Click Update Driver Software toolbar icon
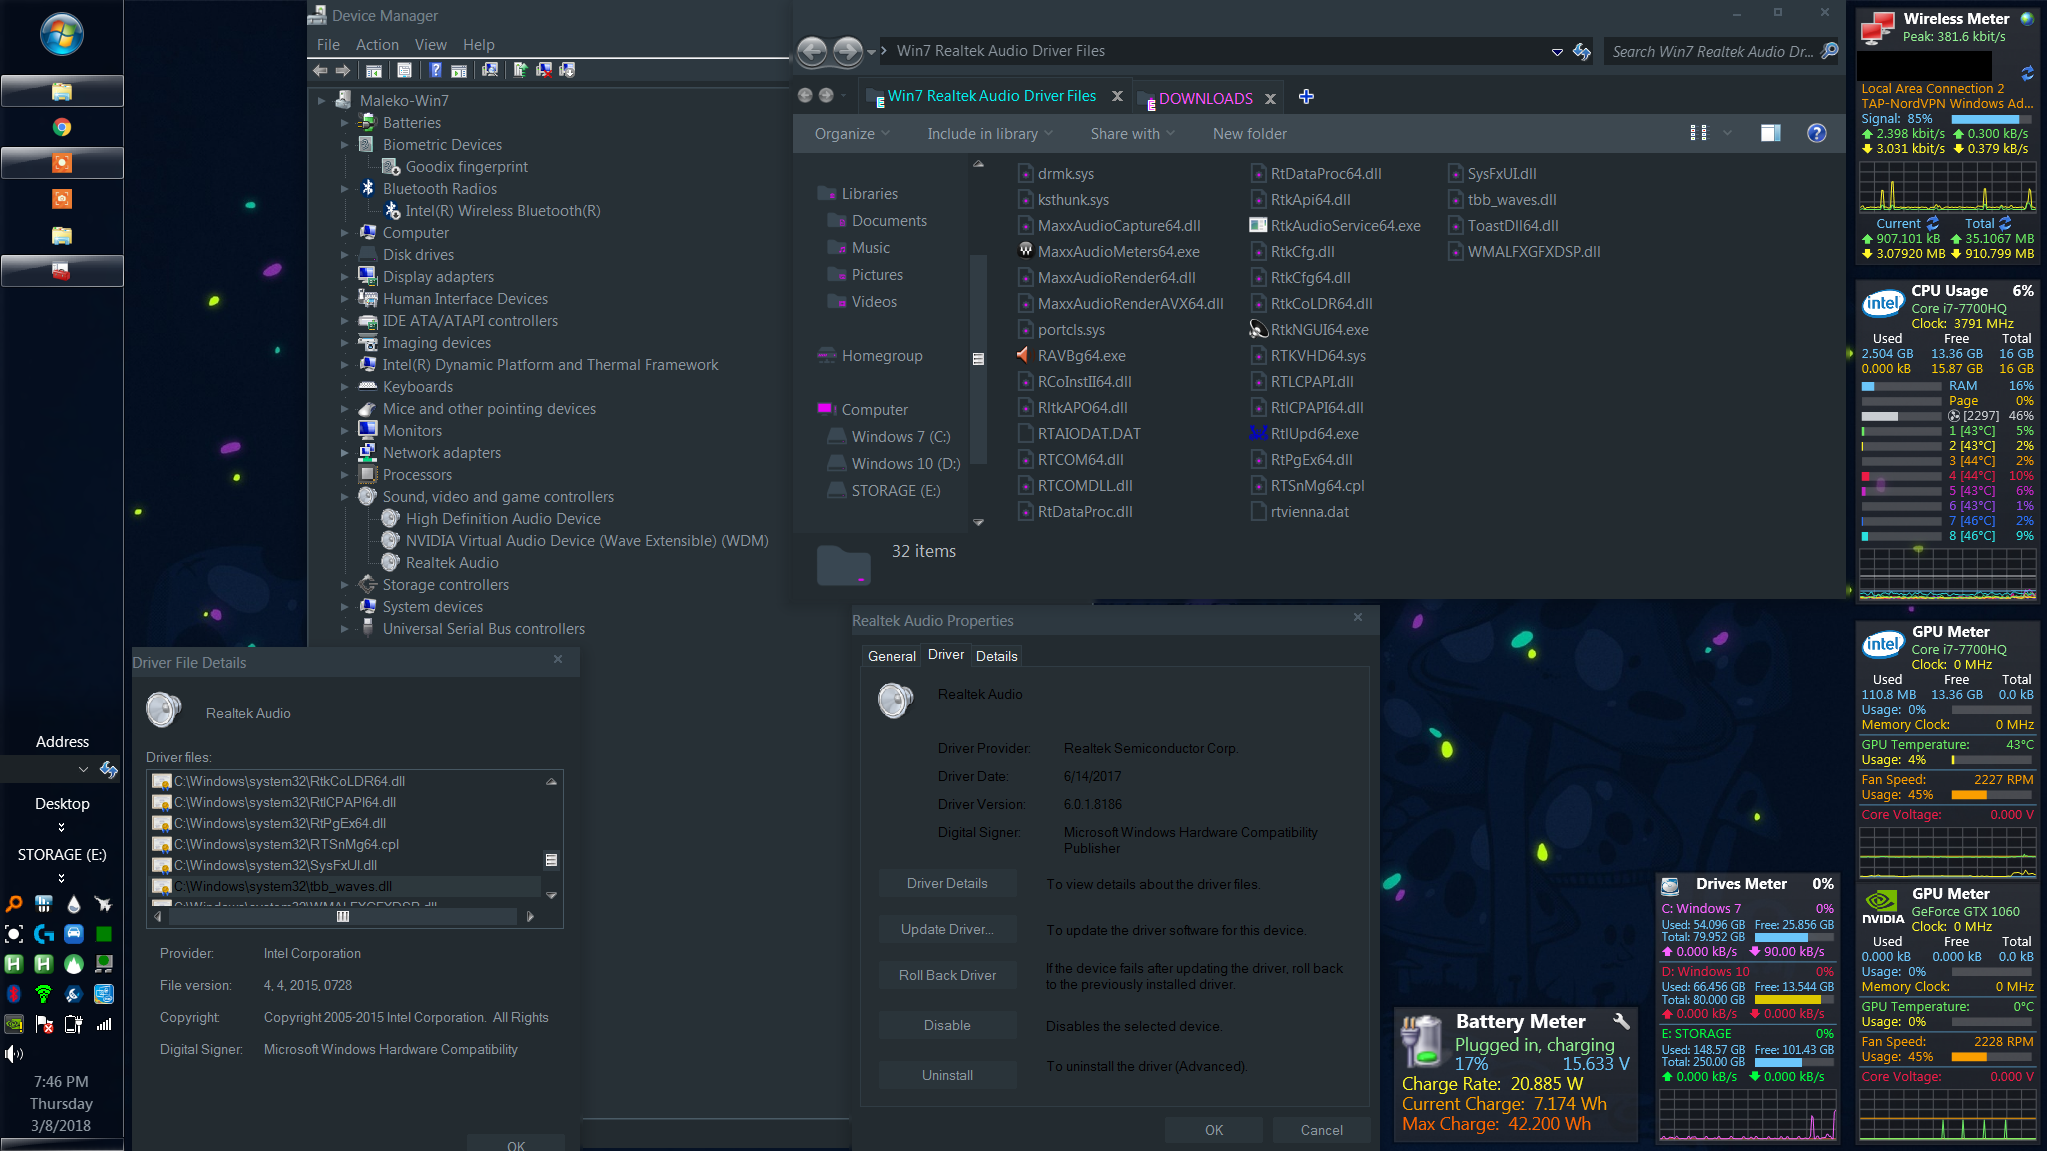This screenshot has height=1151, width=2047. coord(520,70)
